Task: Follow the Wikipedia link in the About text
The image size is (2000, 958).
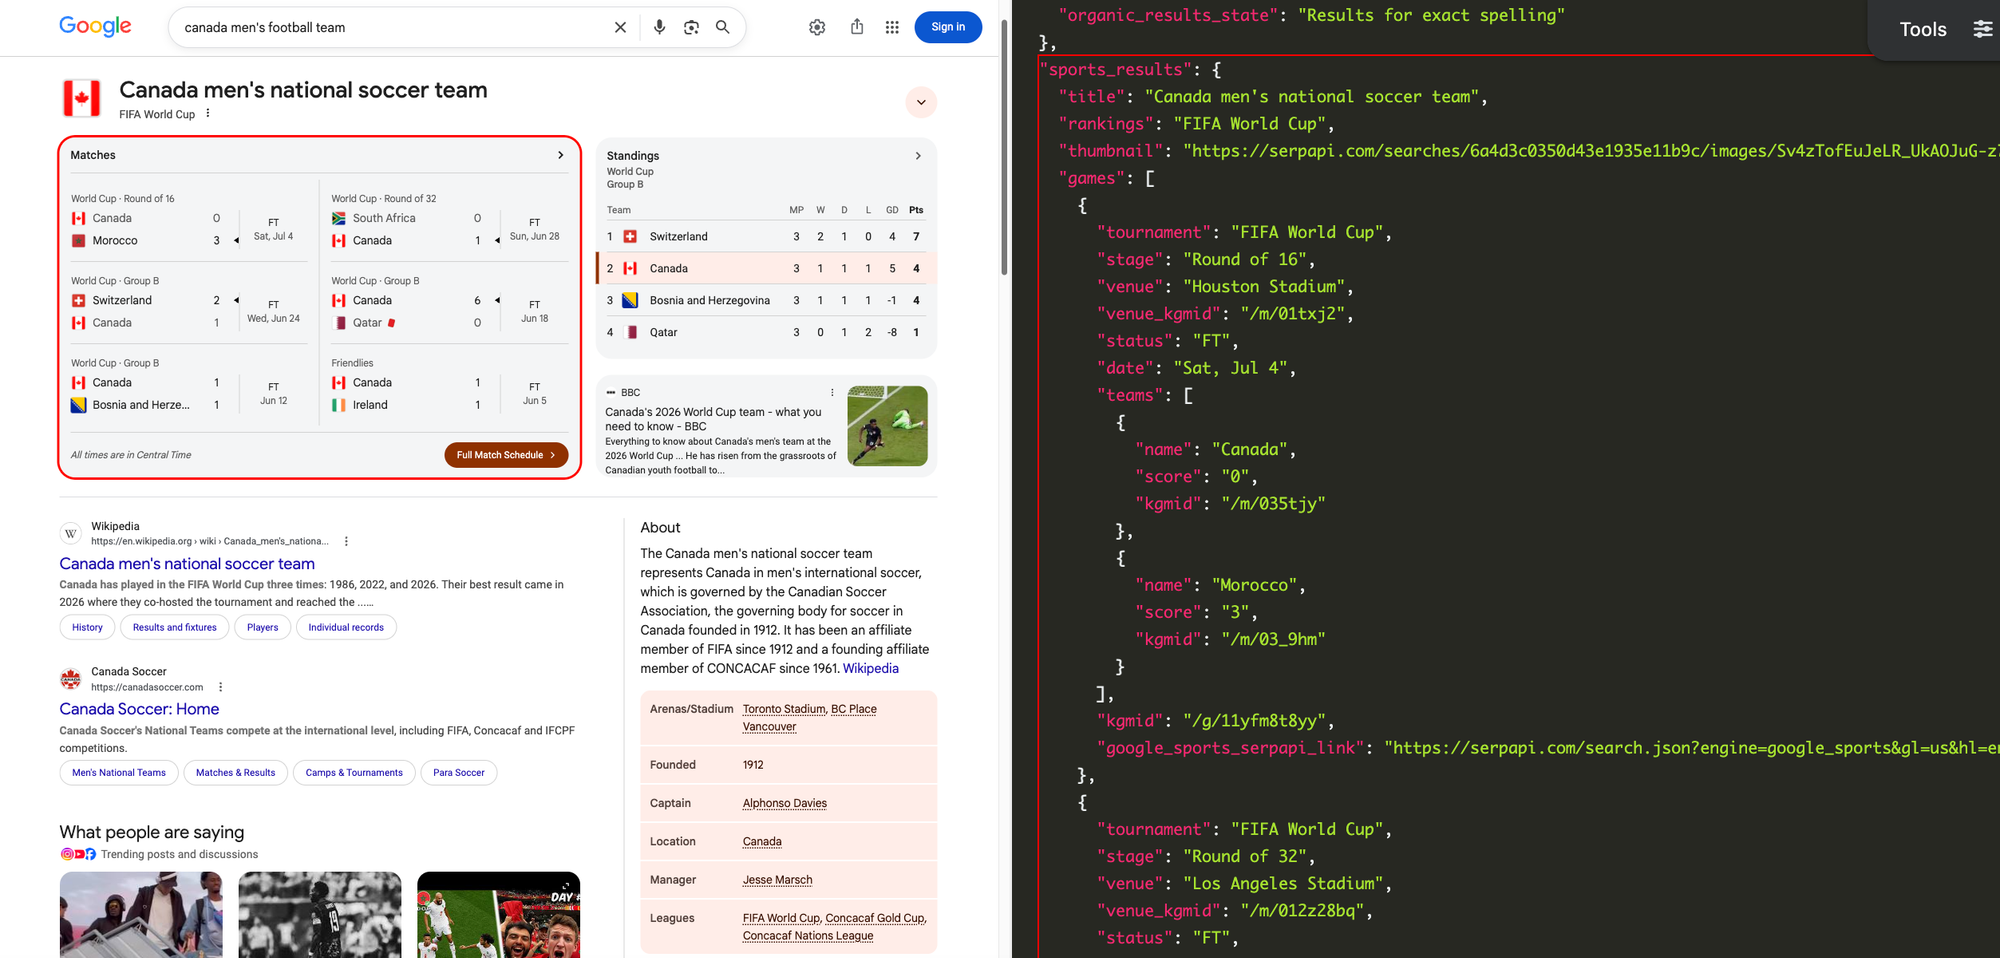Action: click(871, 668)
